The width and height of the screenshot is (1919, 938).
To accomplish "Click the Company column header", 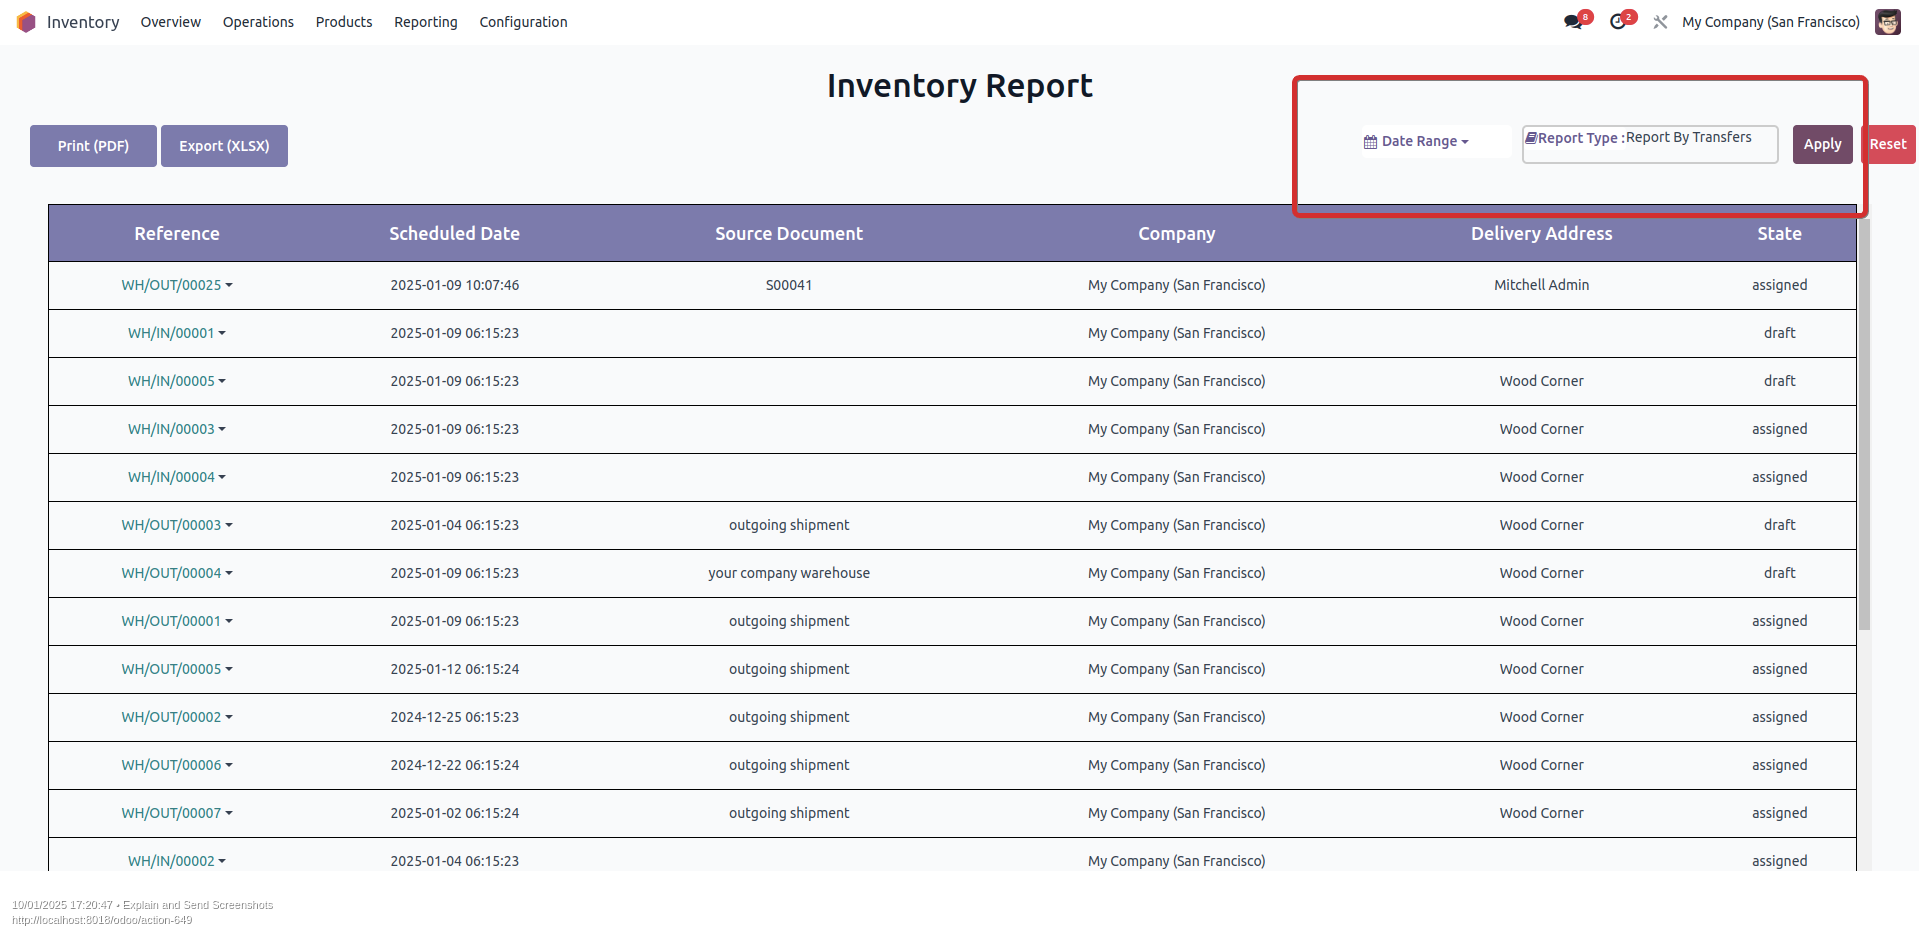I will pos(1176,234).
